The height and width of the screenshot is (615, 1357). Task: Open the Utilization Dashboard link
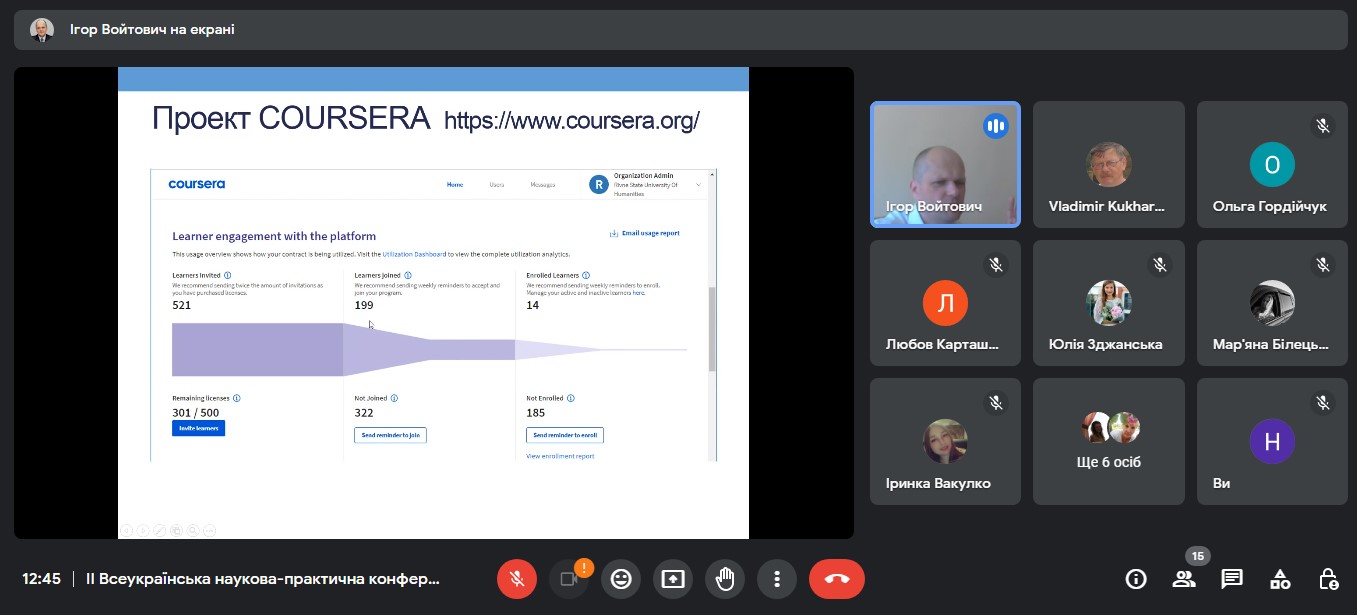pyautogui.click(x=414, y=255)
